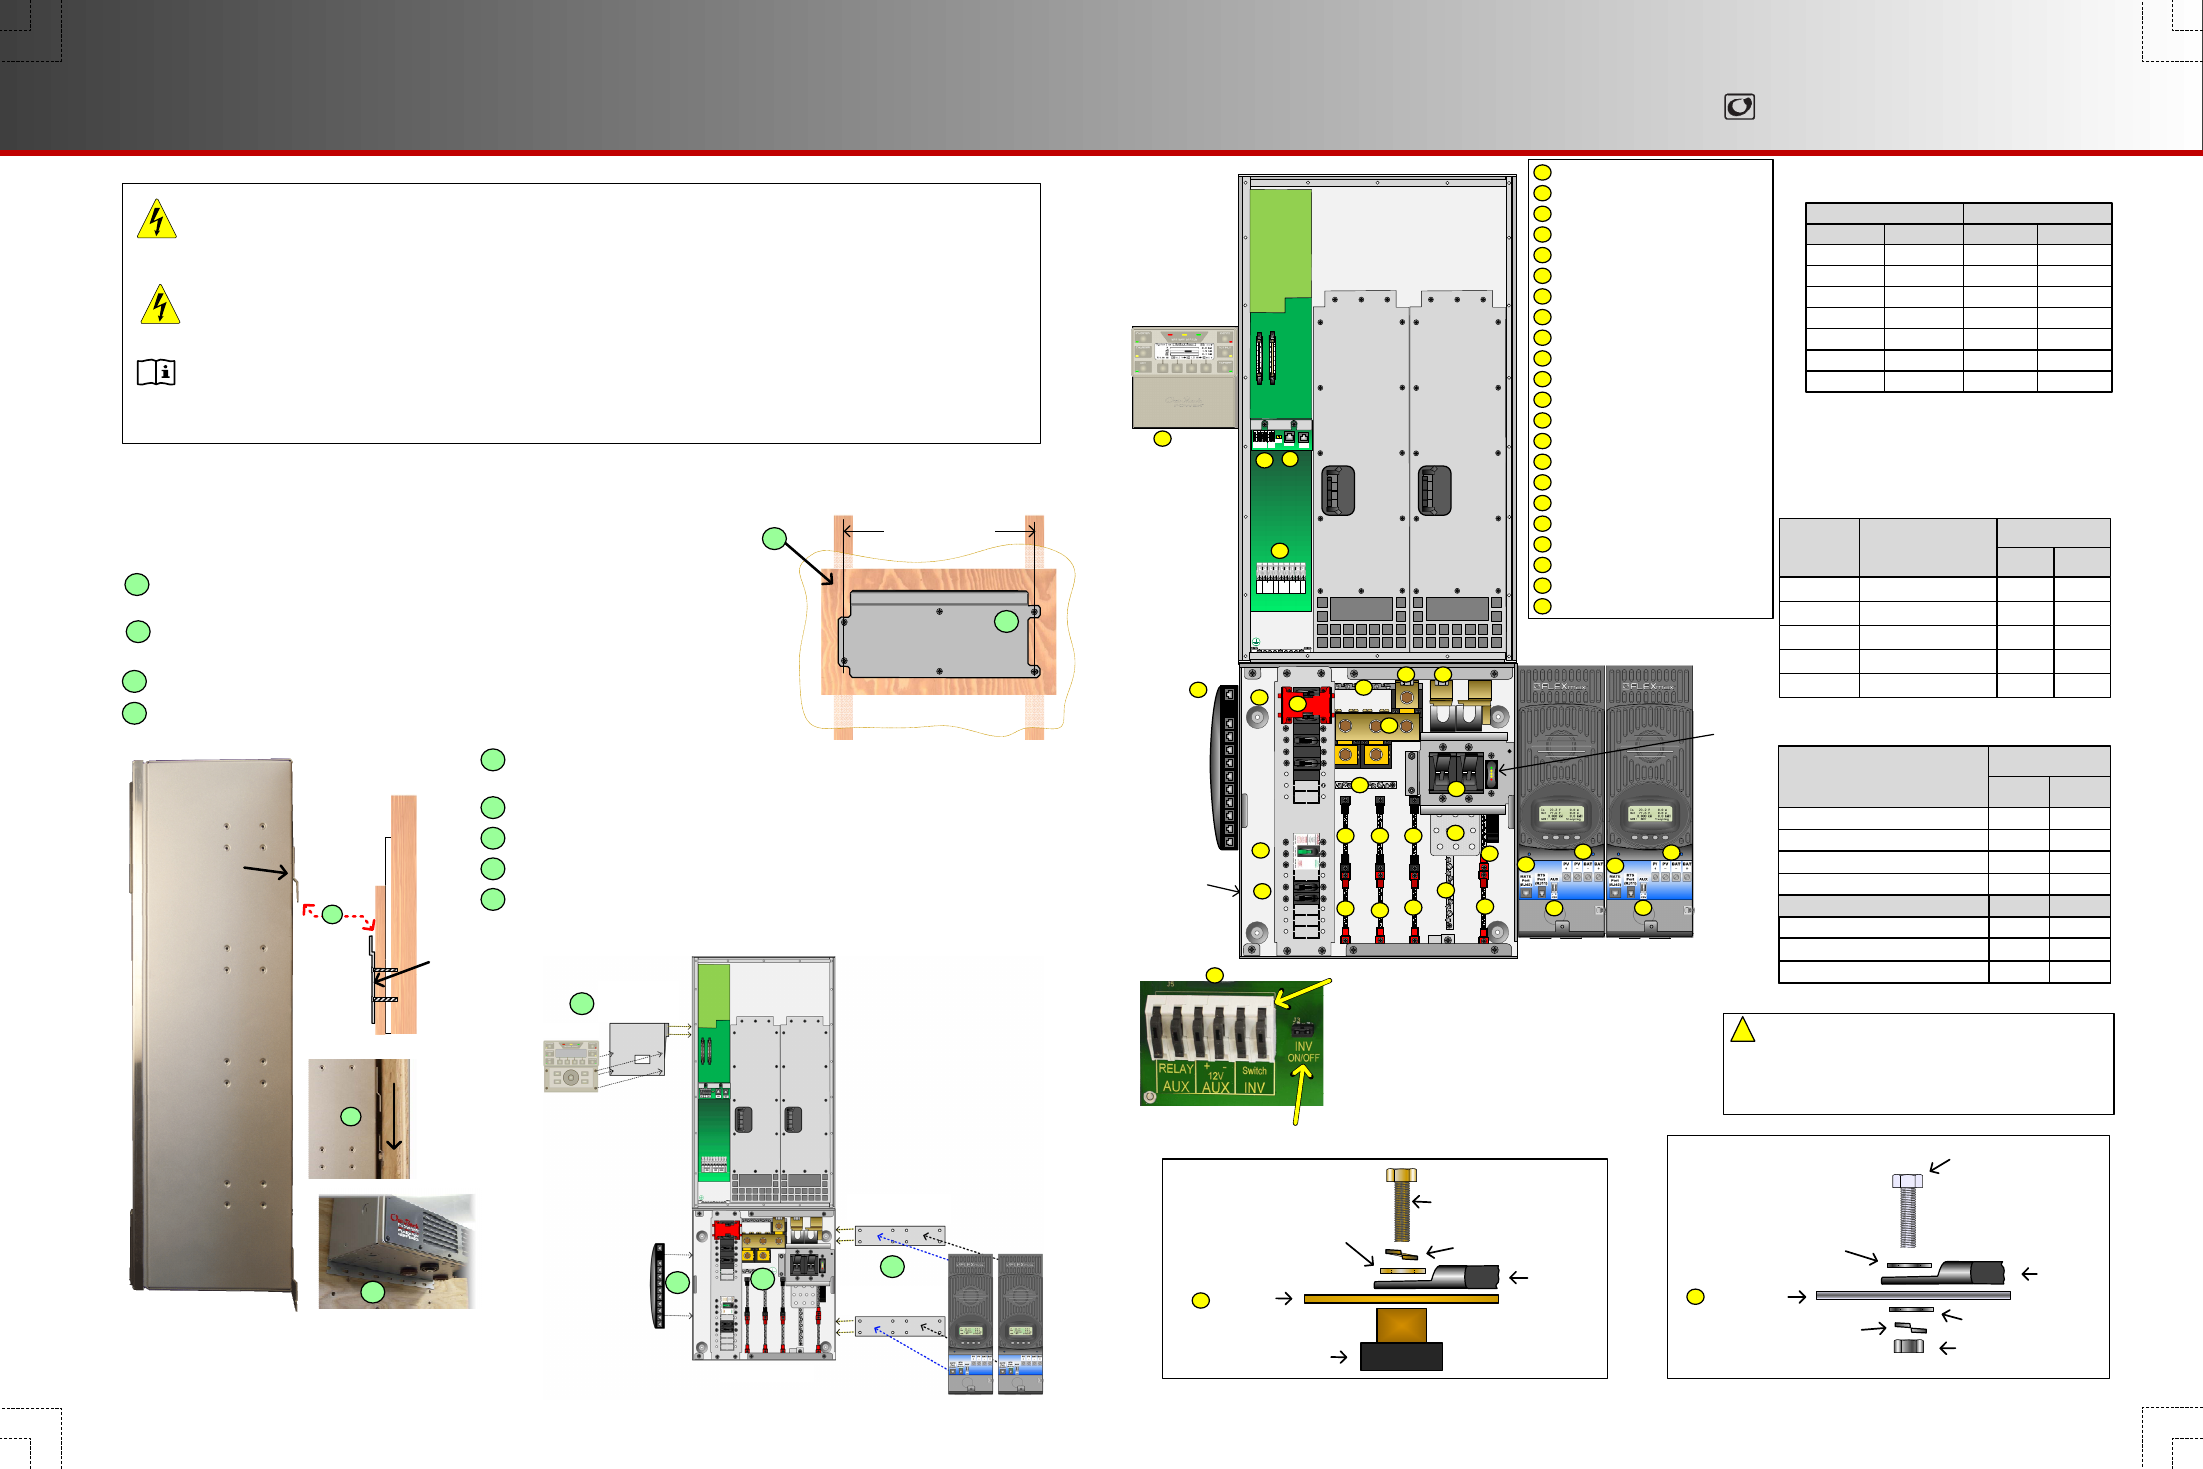Click the left FLEXmax charge controller LCD display

coord(1560,814)
